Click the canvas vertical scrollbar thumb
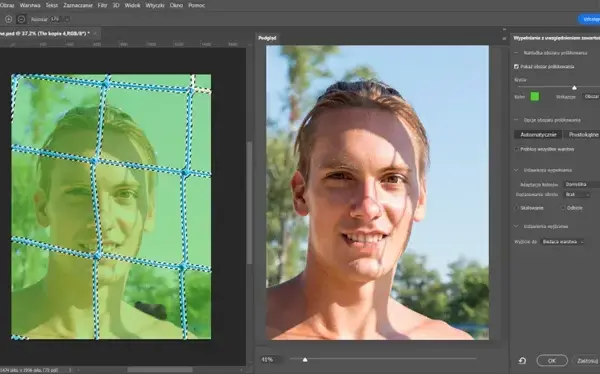Image resolution: width=600 pixels, height=374 pixels. coord(249,202)
